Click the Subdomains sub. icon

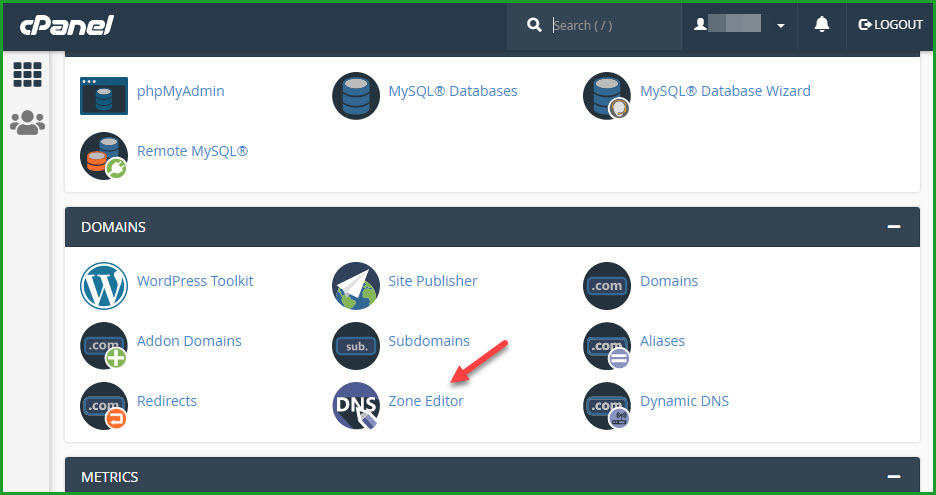point(356,346)
